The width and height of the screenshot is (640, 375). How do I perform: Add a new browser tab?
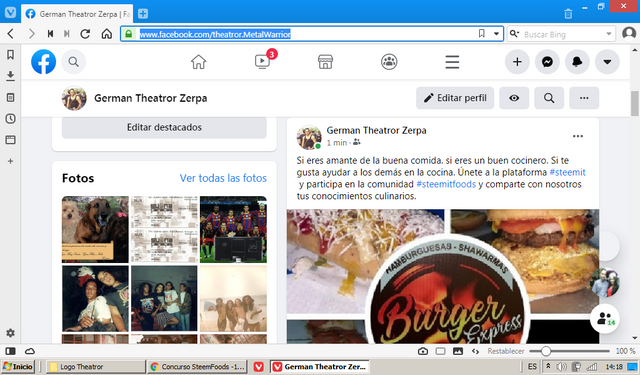[x=143, y=14]
